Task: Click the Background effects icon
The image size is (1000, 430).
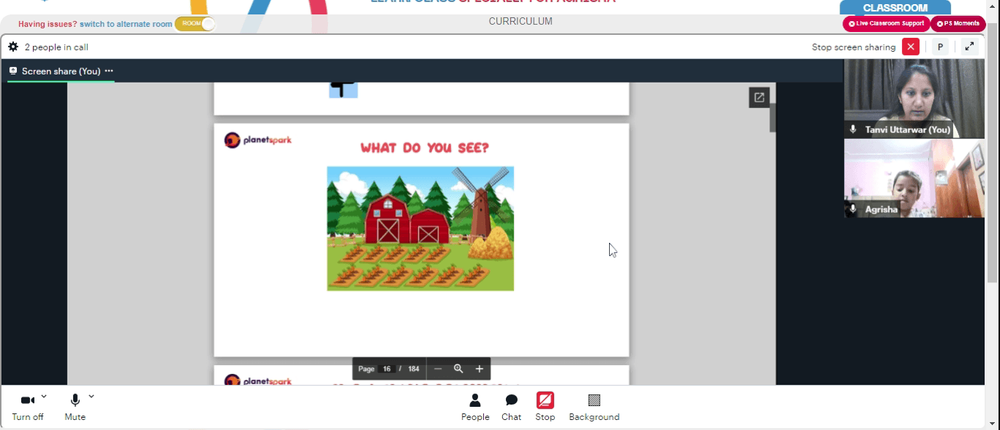Action: pos(594,406)
